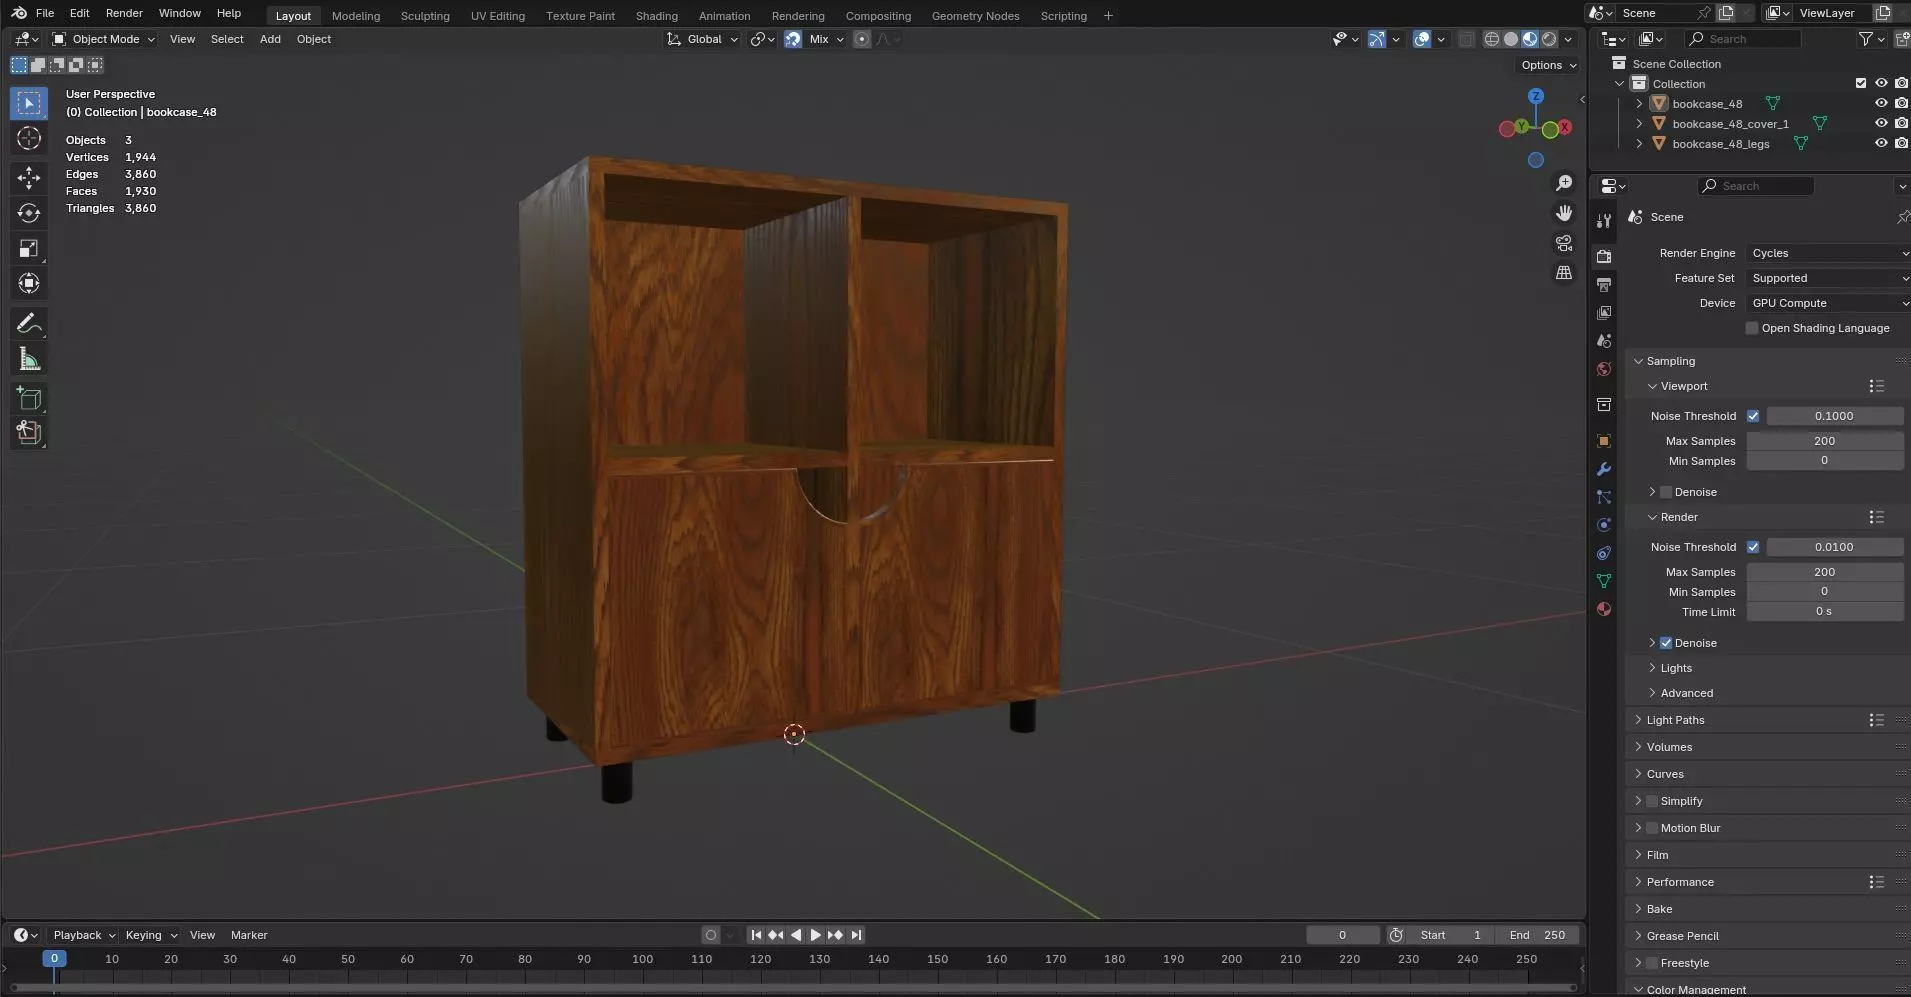
Task: Open the Render menu
Action: [124, 13]
